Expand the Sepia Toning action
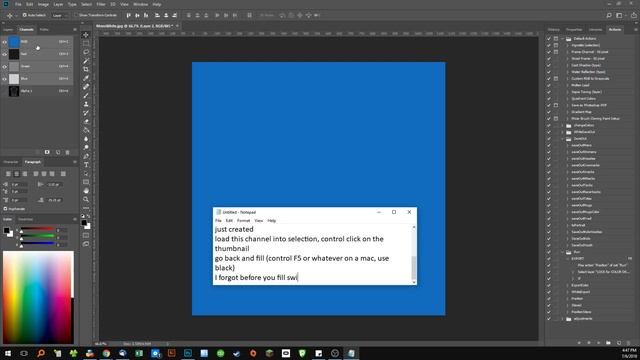 click(567, 92)
